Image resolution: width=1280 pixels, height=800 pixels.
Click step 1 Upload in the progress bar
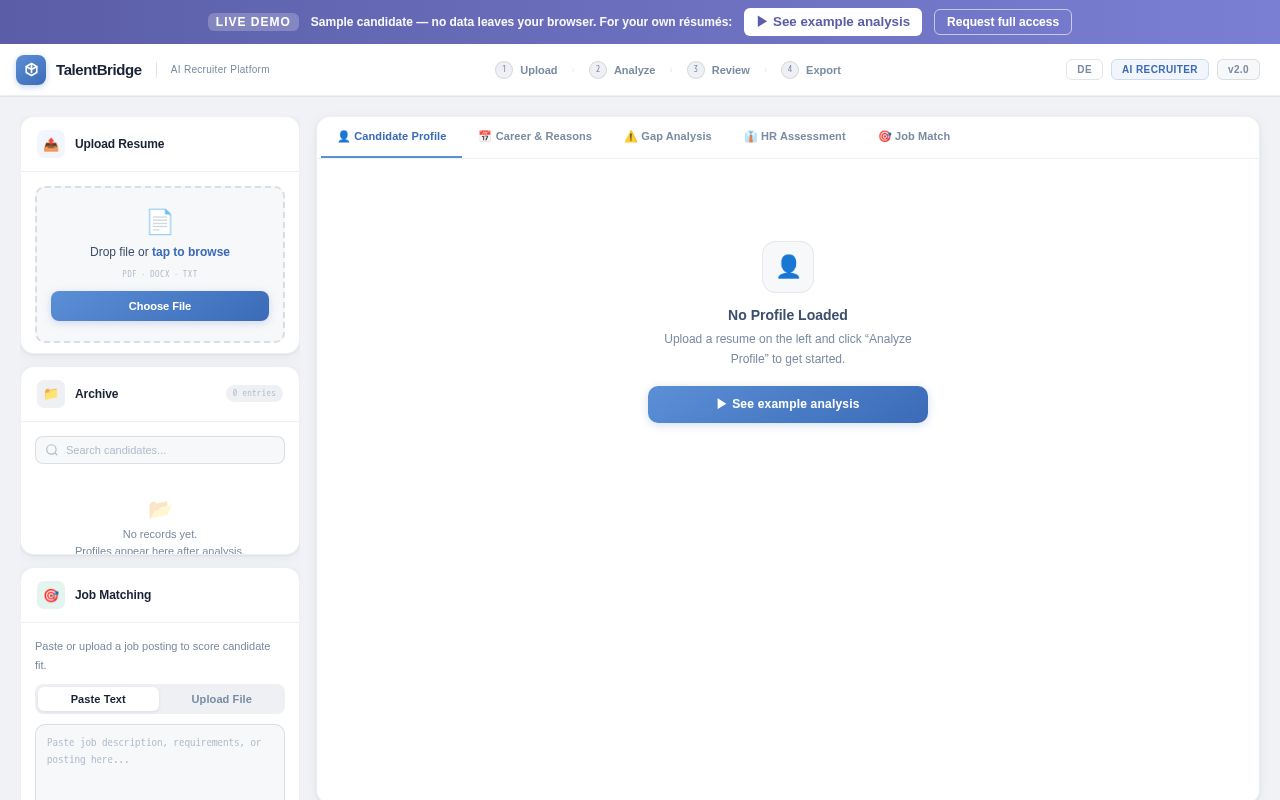click(x=526, y=70)
